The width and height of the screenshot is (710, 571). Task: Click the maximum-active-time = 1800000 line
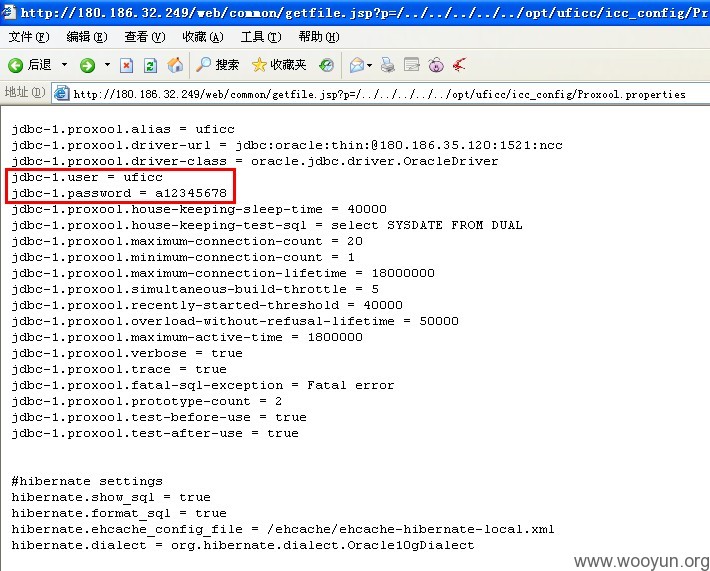pos(187,337)
